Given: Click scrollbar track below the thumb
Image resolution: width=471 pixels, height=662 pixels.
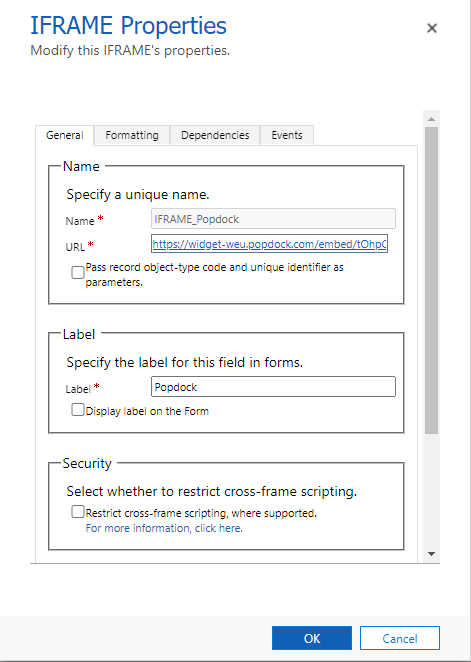Looking at the screenshot, I should (x=431, y=491).
